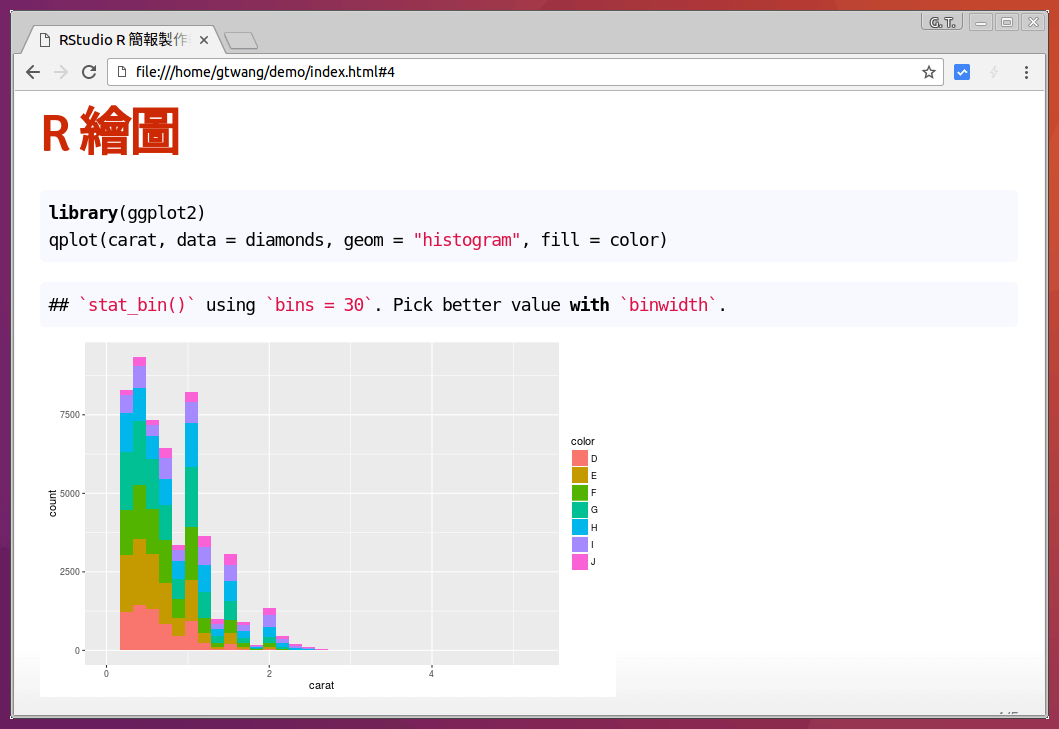
Task: Click the page info icon in address bar
Action: tap(122, 72)
